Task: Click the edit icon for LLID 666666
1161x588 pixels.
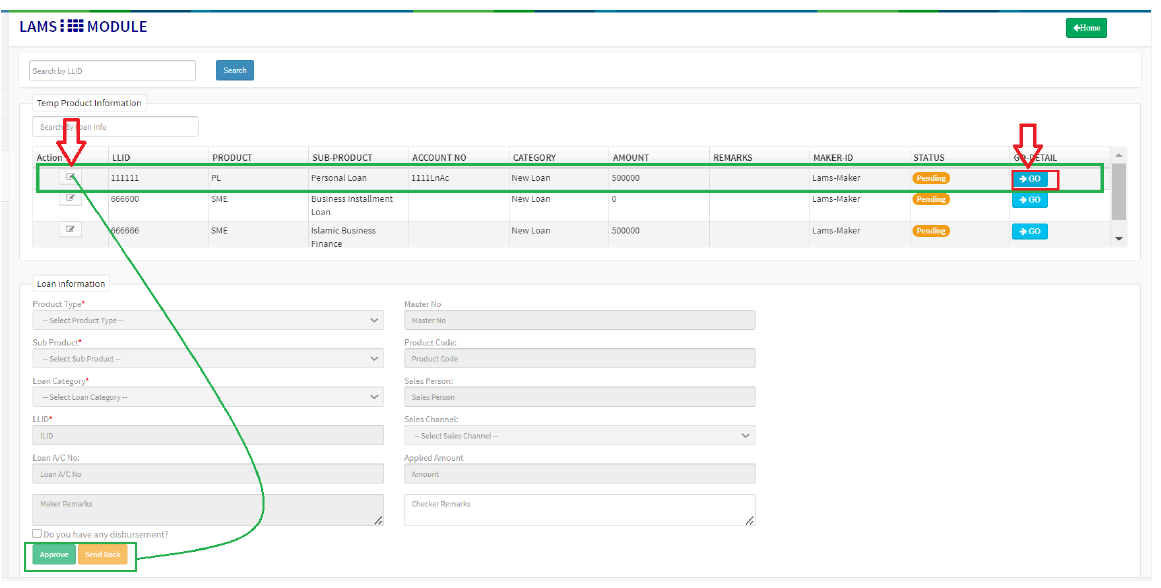Action: click(x=70, y=230)
